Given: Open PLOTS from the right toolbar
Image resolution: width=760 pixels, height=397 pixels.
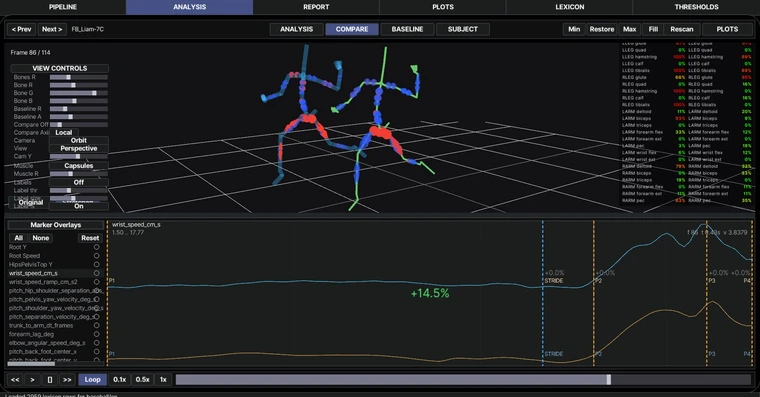Looking at the screenshot, I should [727, 29].
